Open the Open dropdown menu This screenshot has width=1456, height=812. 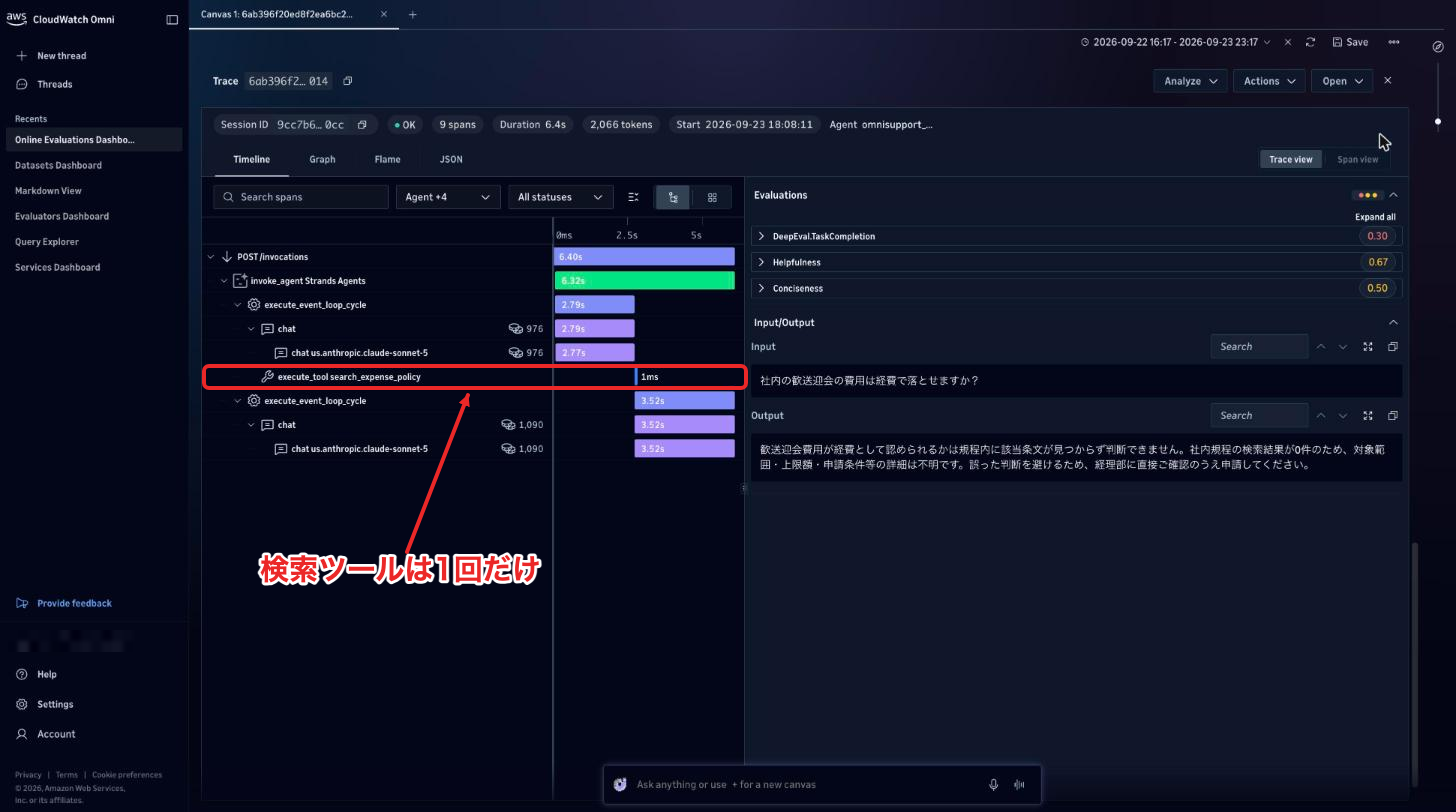click(1341, 81)
